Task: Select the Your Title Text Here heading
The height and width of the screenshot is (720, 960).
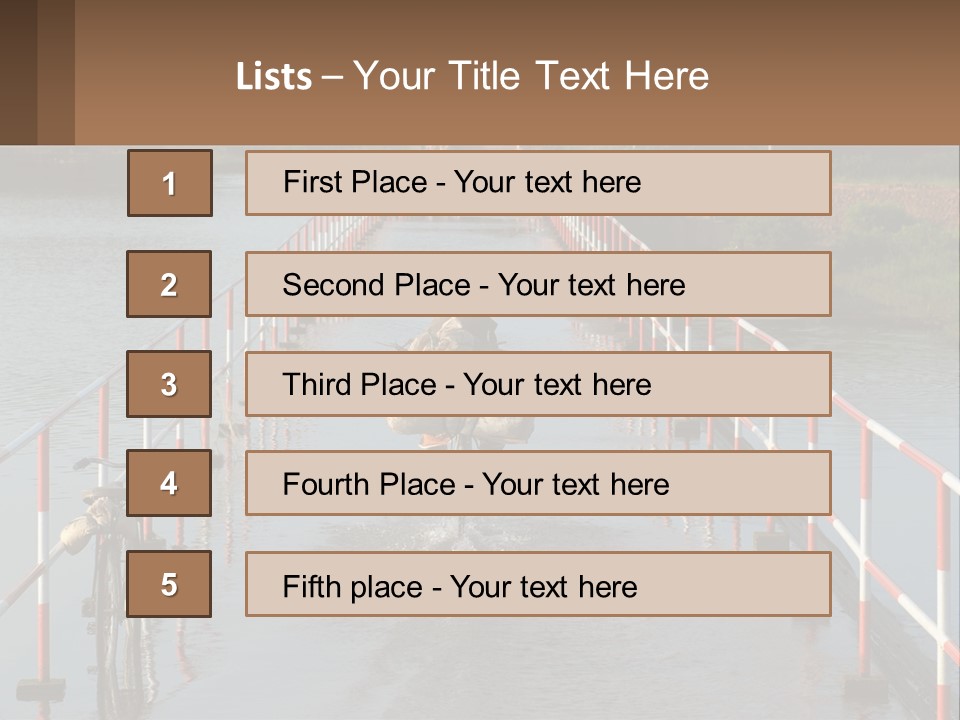Action: coord(531,76)
